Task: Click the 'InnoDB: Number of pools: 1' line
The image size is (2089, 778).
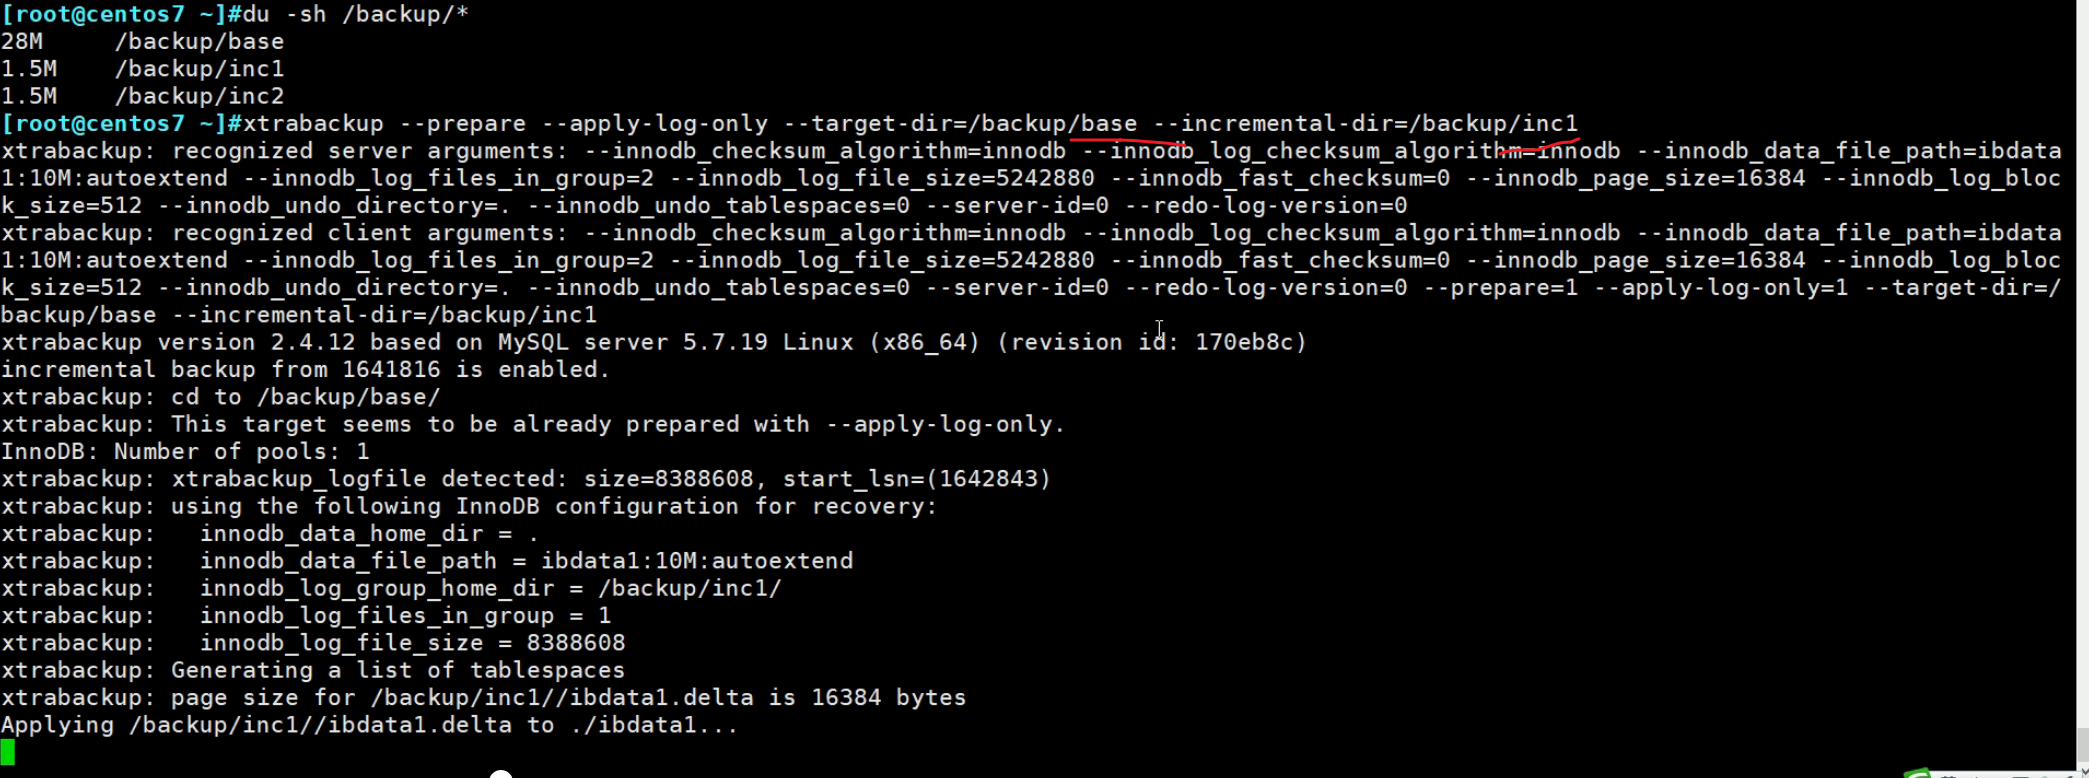Action: click(x=185, y=451)
